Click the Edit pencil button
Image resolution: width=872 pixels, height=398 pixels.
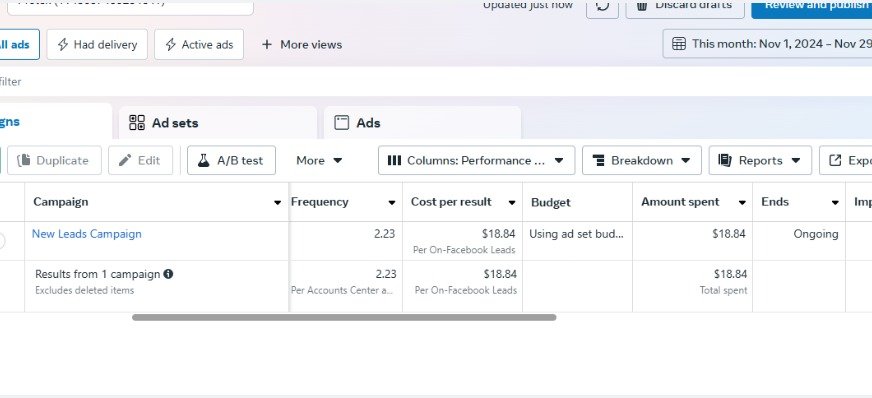tap(141, 160)
